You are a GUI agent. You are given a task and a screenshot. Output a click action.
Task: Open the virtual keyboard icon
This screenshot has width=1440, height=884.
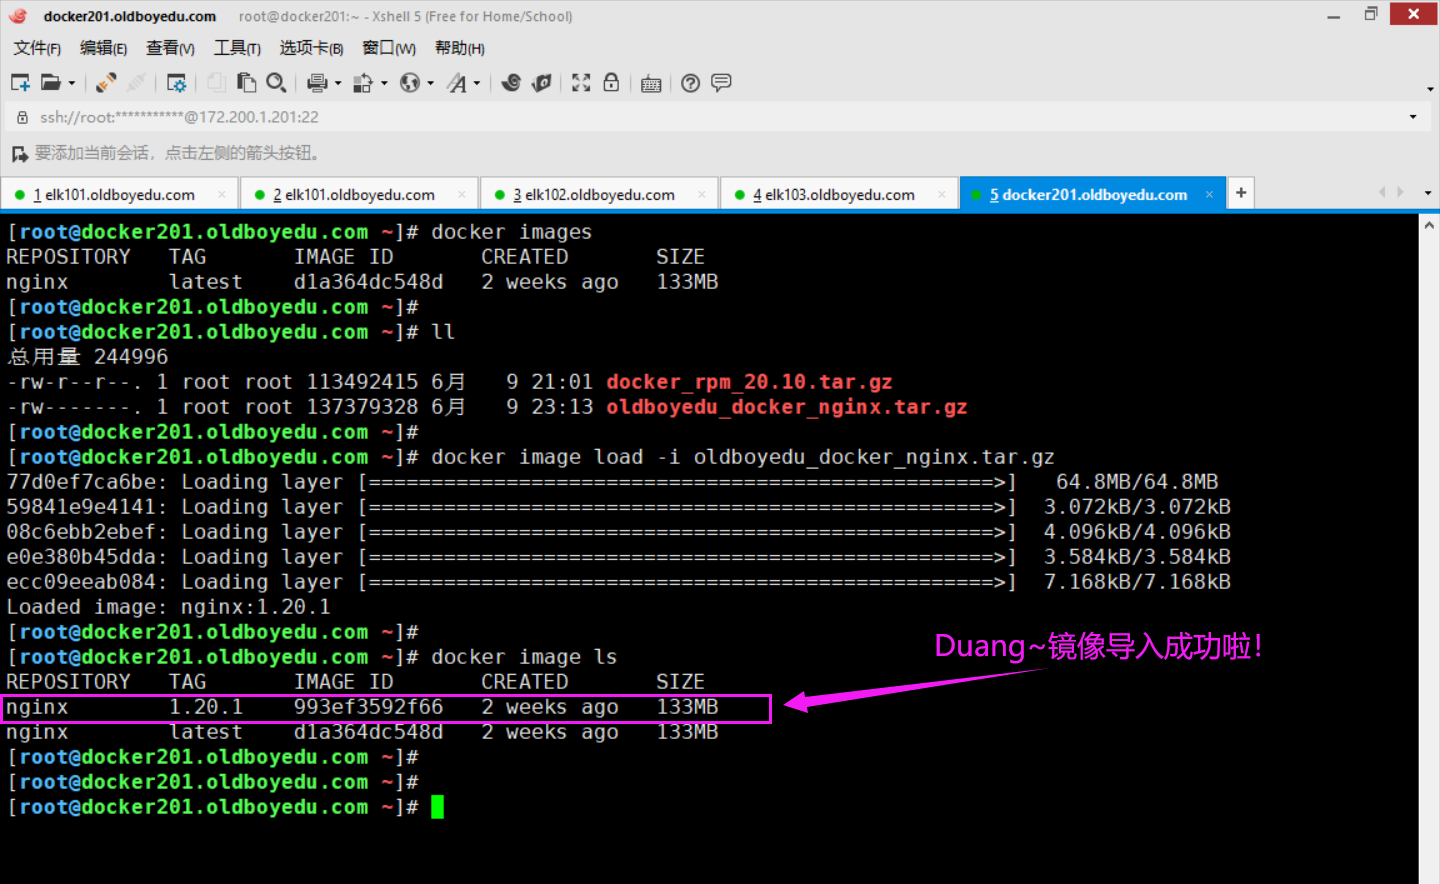click(x=651, y=83)
